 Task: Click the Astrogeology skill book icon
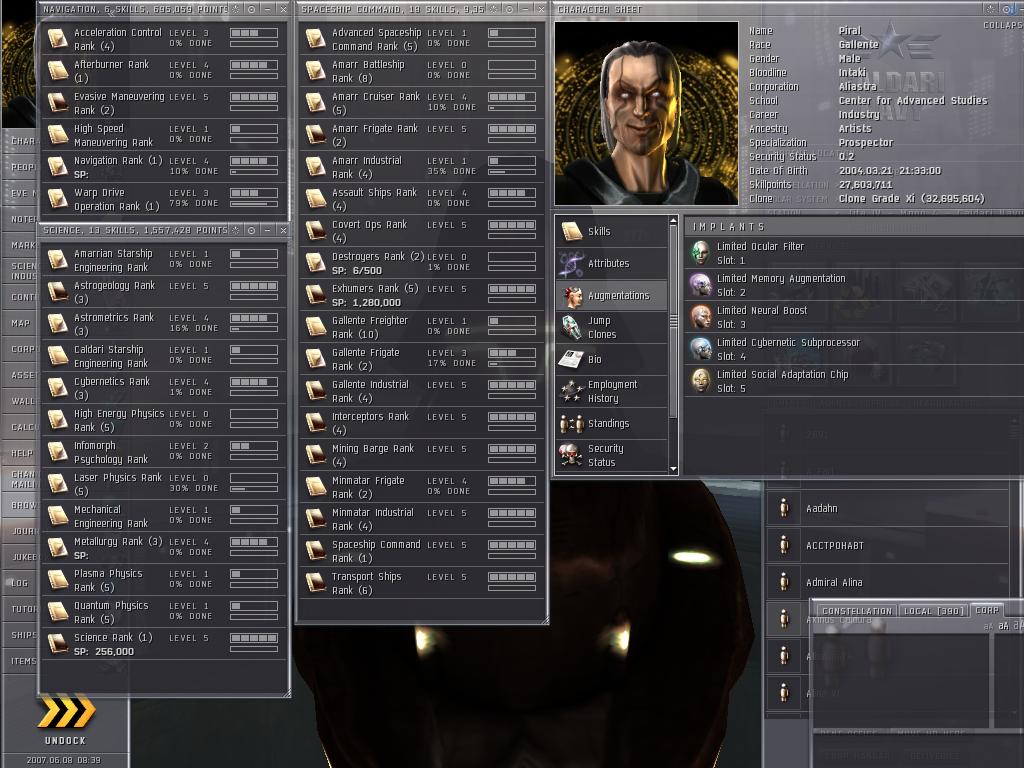pyautogui.click(x=58, y=292)
